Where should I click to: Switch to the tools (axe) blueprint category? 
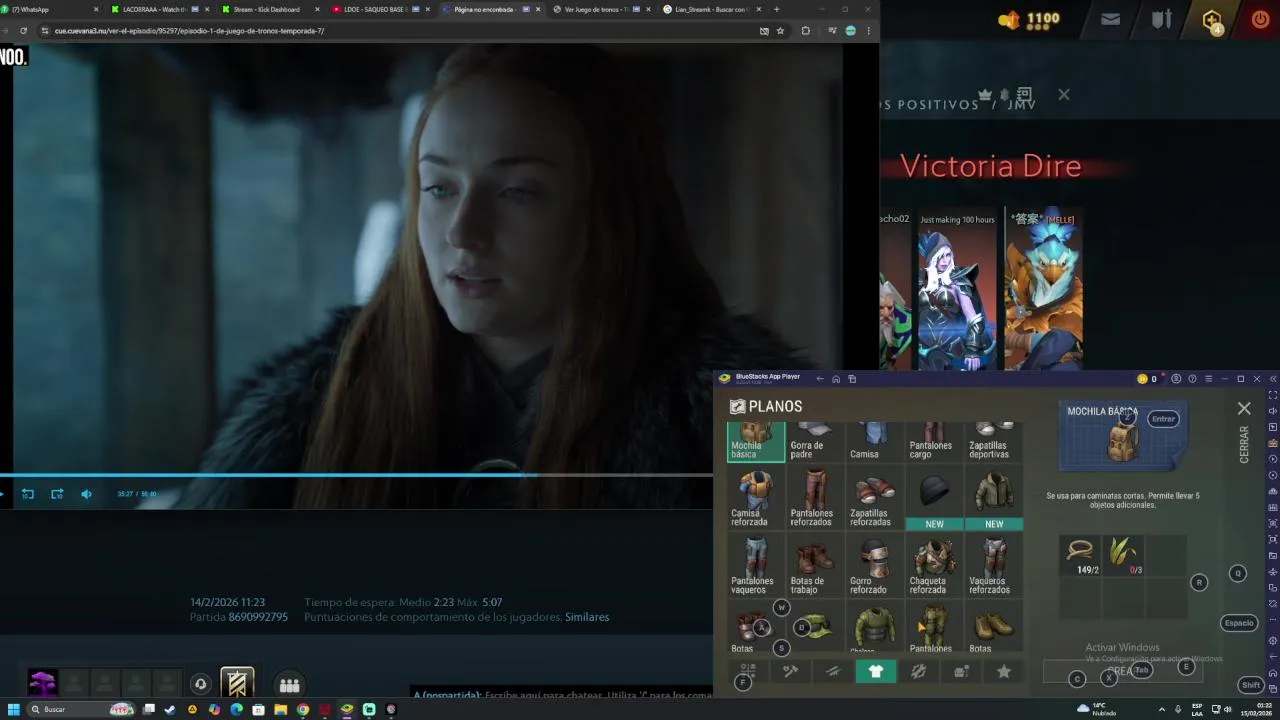[x=790, y=672]
